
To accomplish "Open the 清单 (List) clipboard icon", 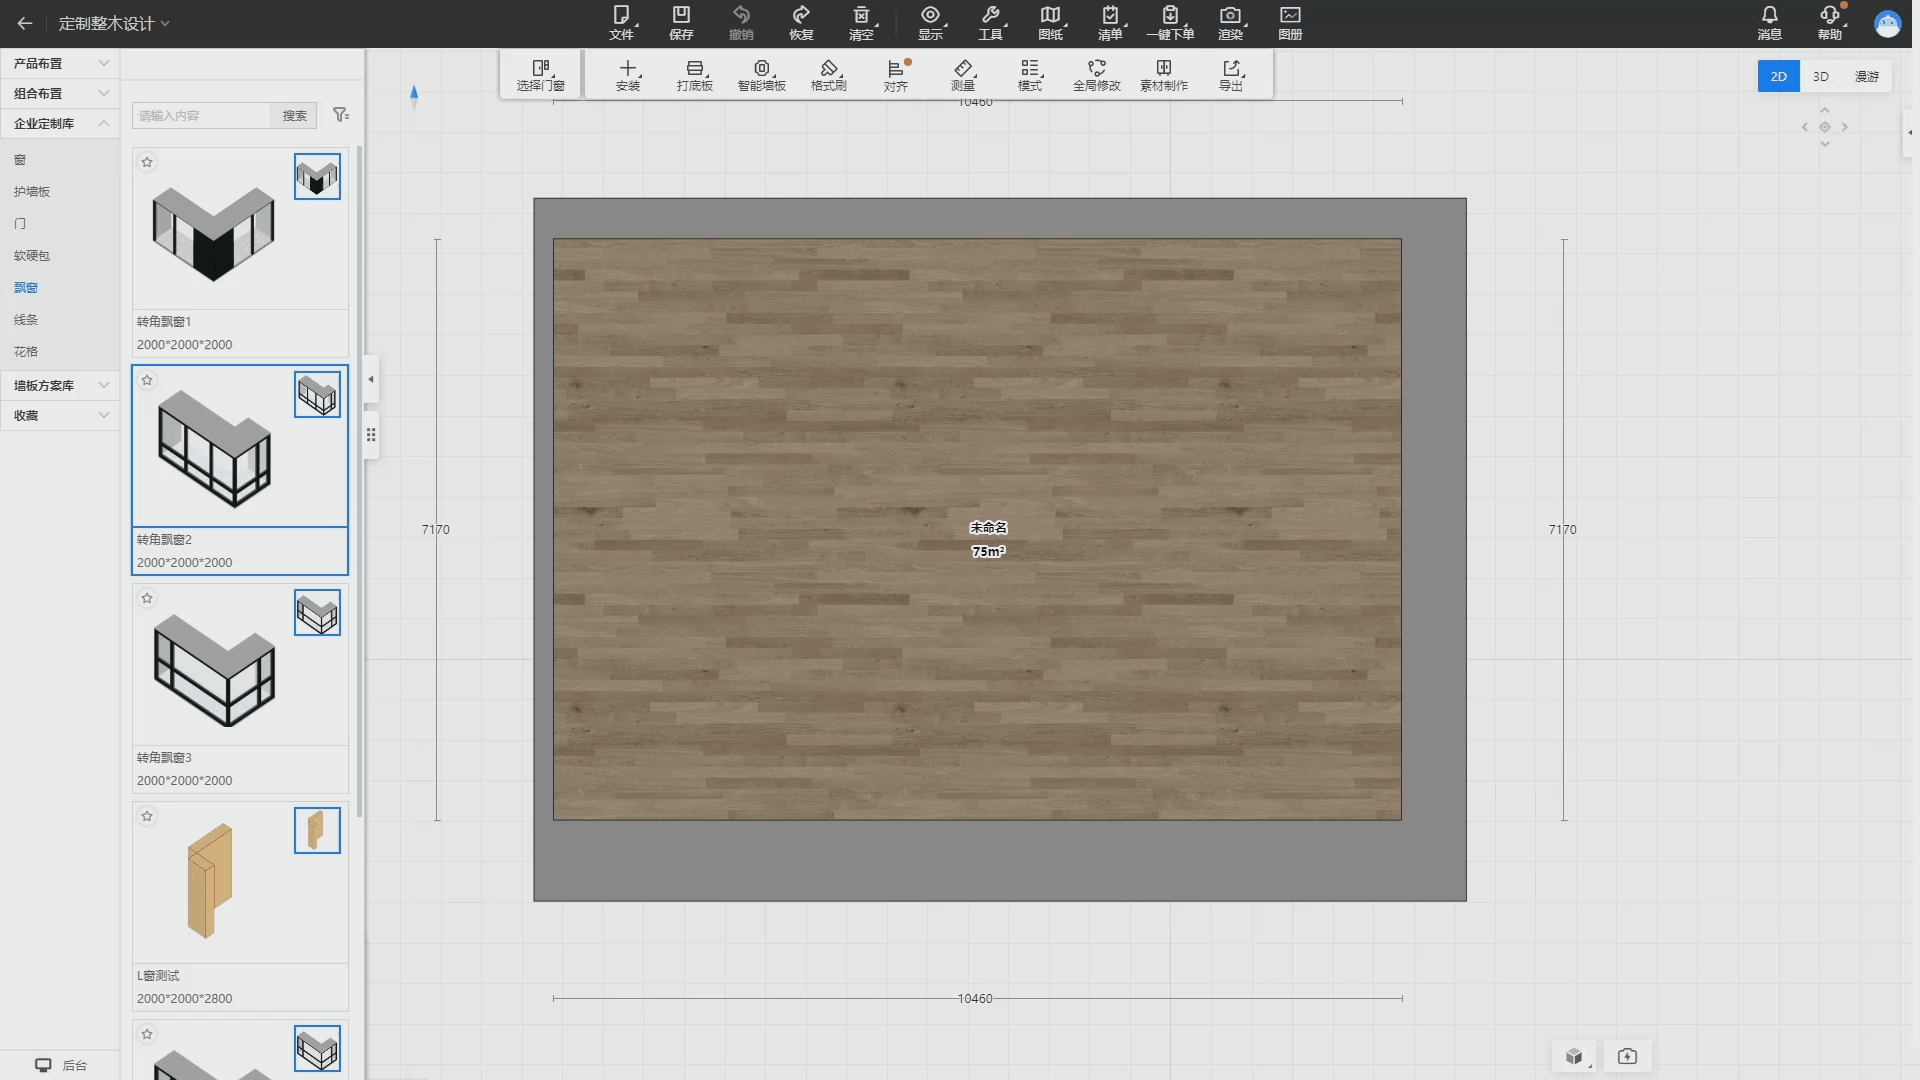I will coord(1110,22).
